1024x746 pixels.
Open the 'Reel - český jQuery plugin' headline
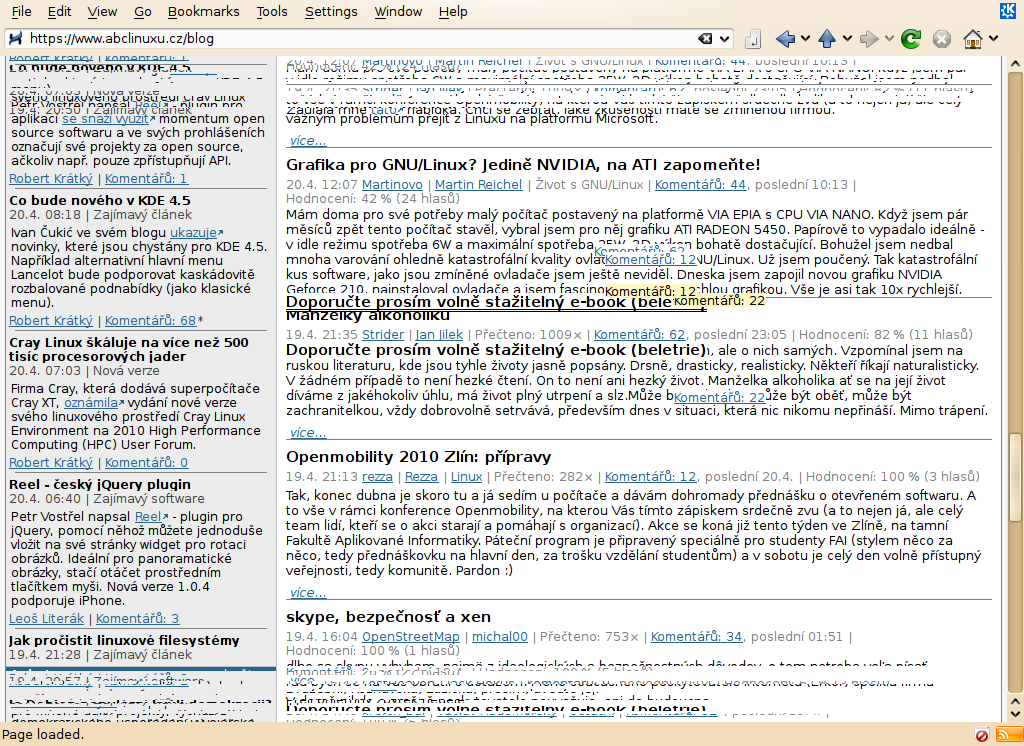(100, 484)
